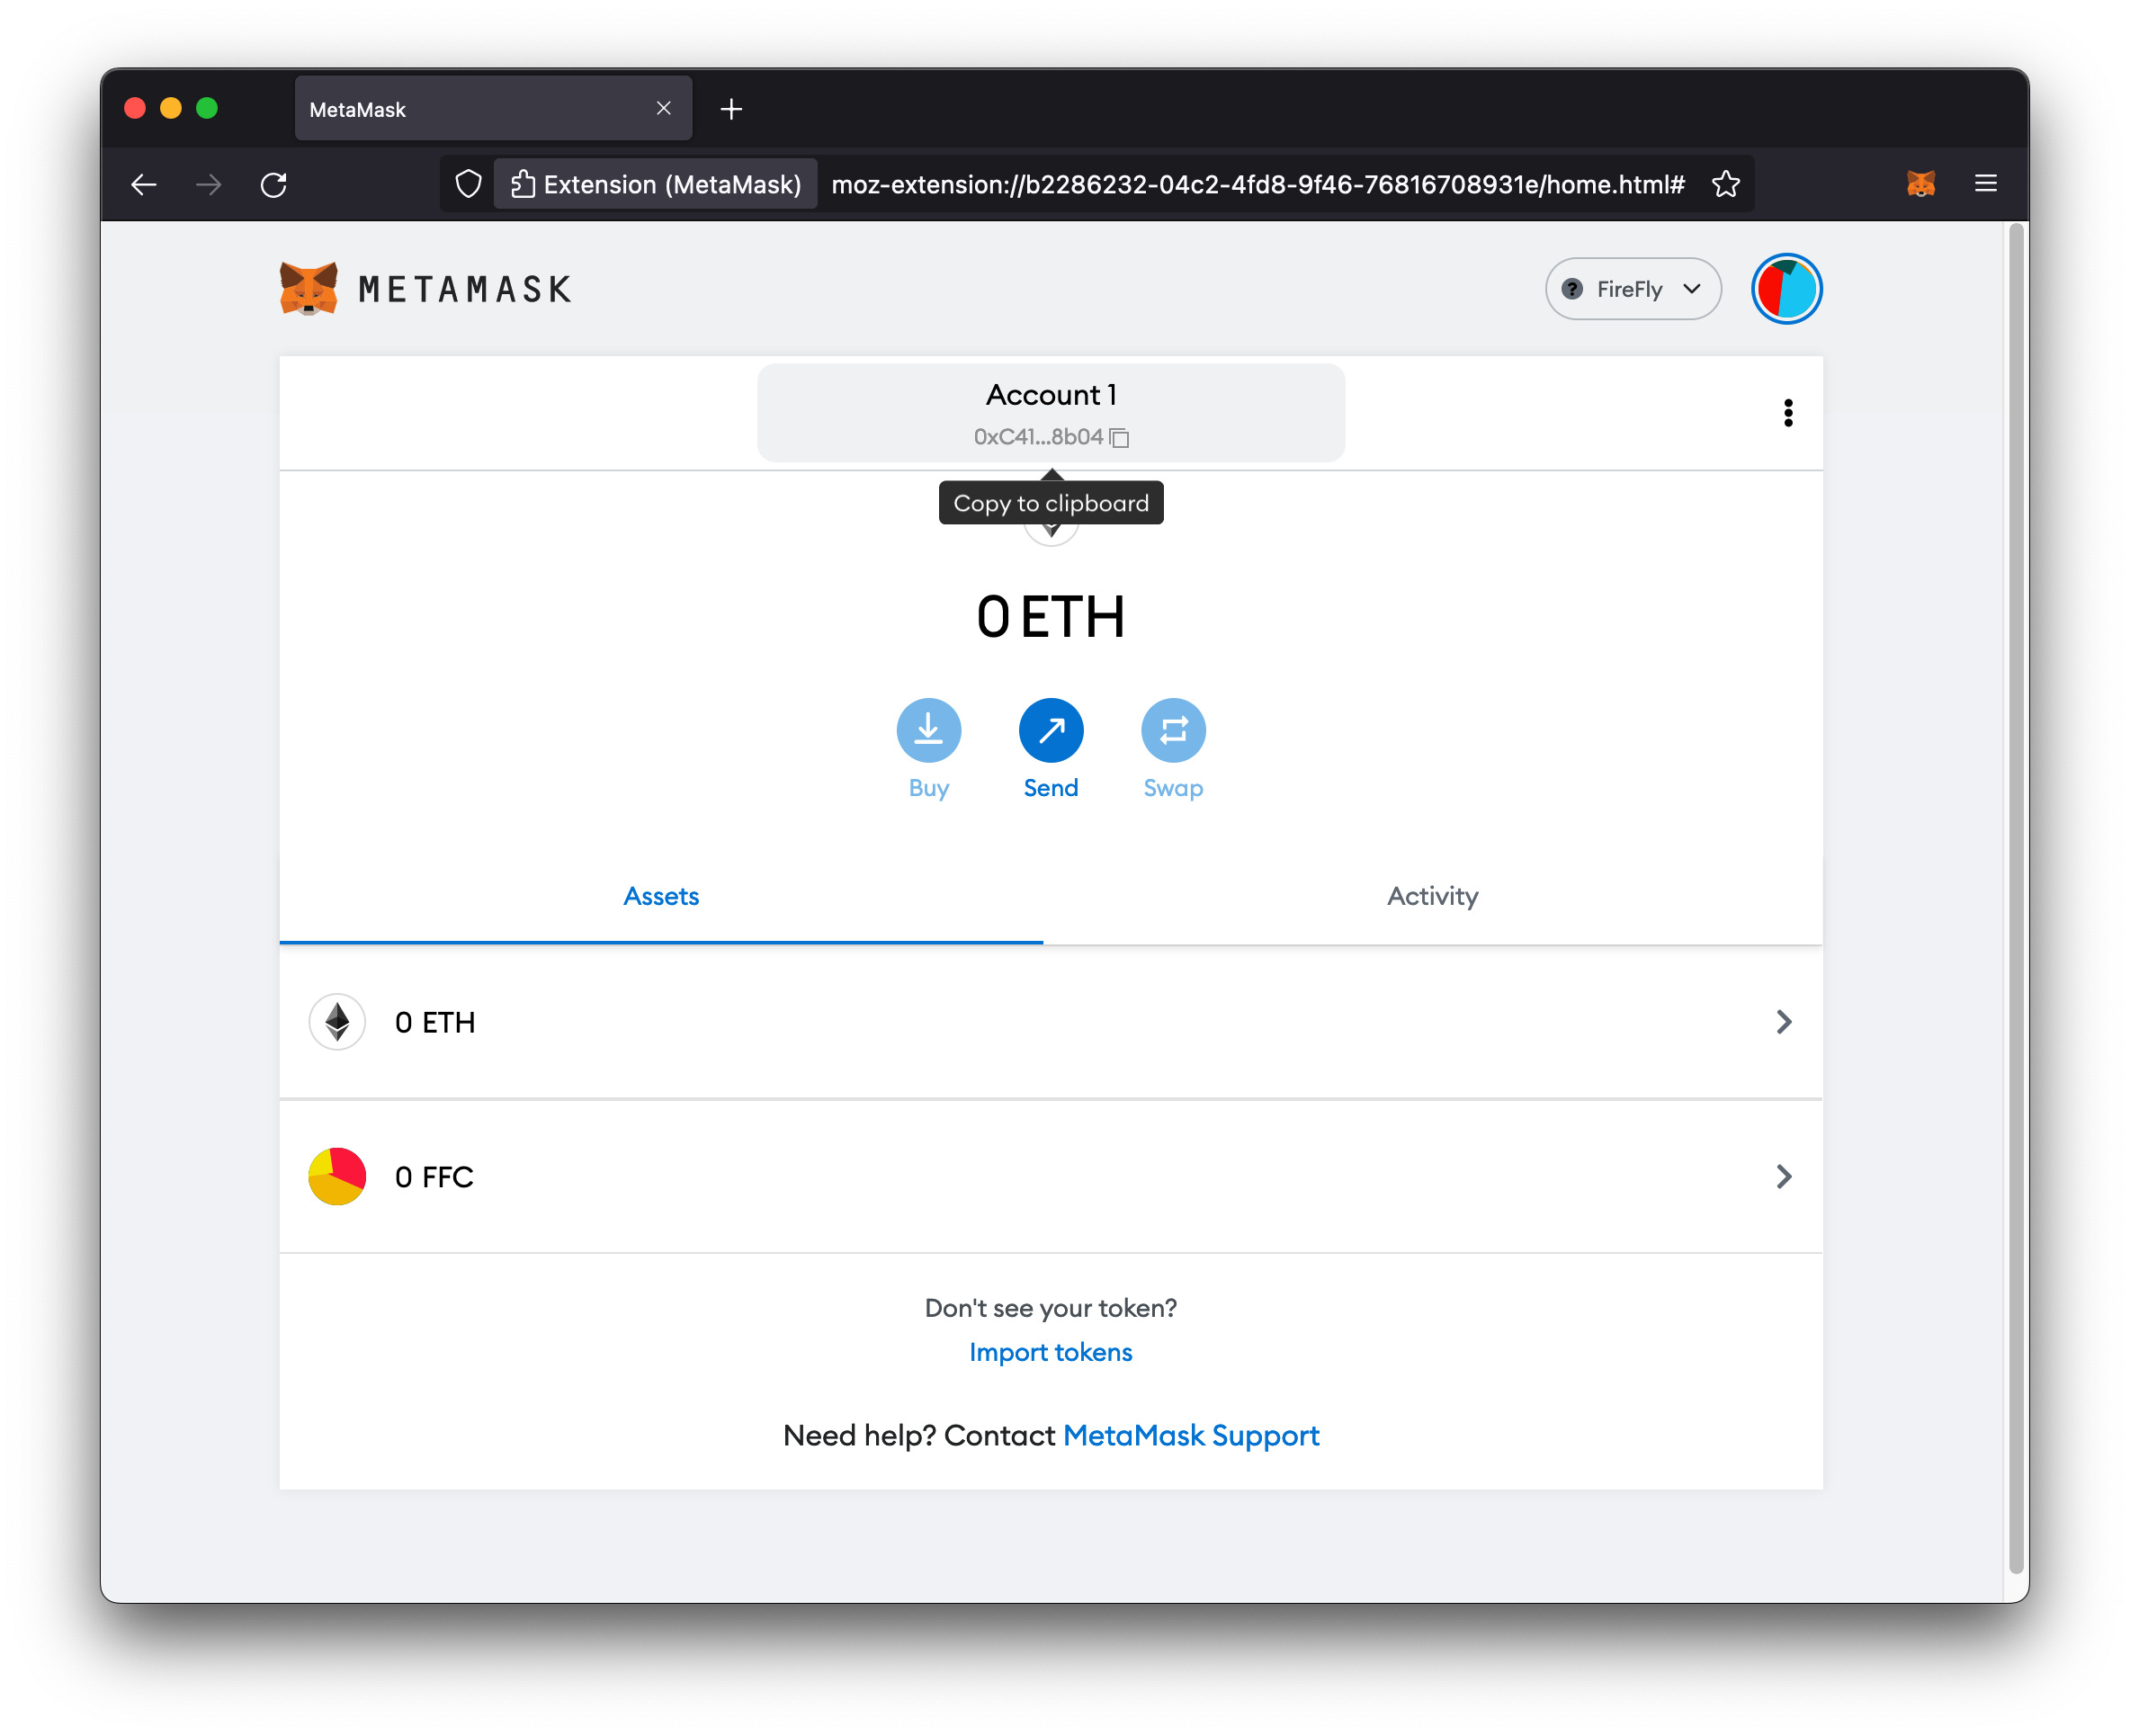Click the ETH asset row arrow
The image size is (2130, 1736).
point(1785,1021)
